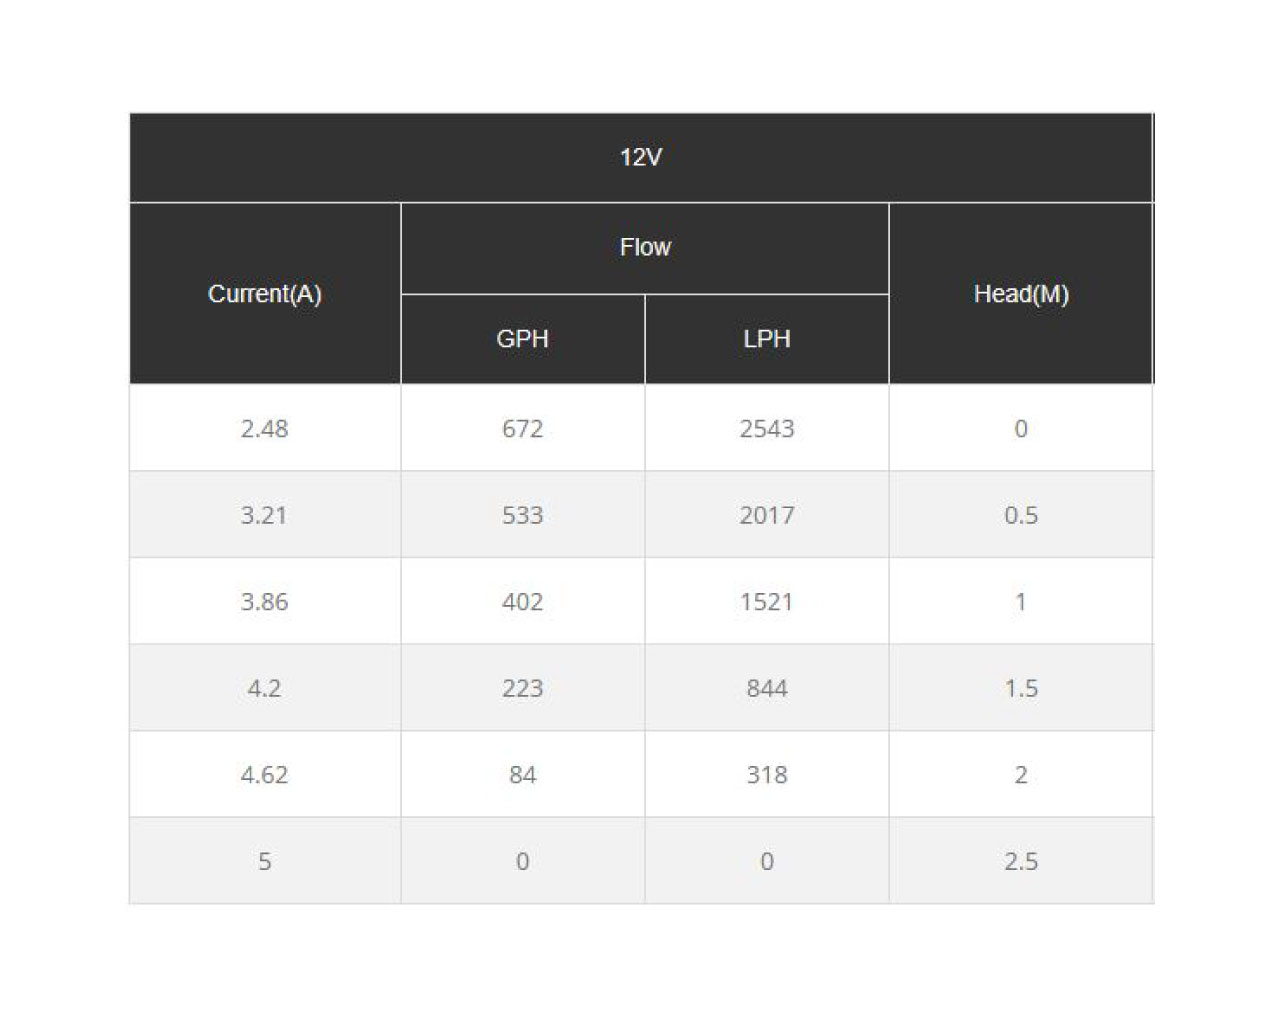The height and width of the screenshot is (1024, 1280).
Task: Select the 0.5 head value
Action: (1021, 515)
